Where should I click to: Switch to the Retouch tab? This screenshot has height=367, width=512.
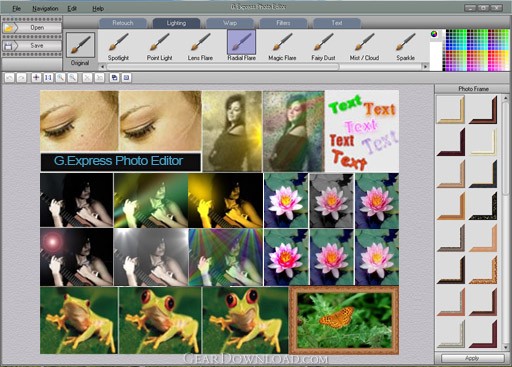pos(123,23)
